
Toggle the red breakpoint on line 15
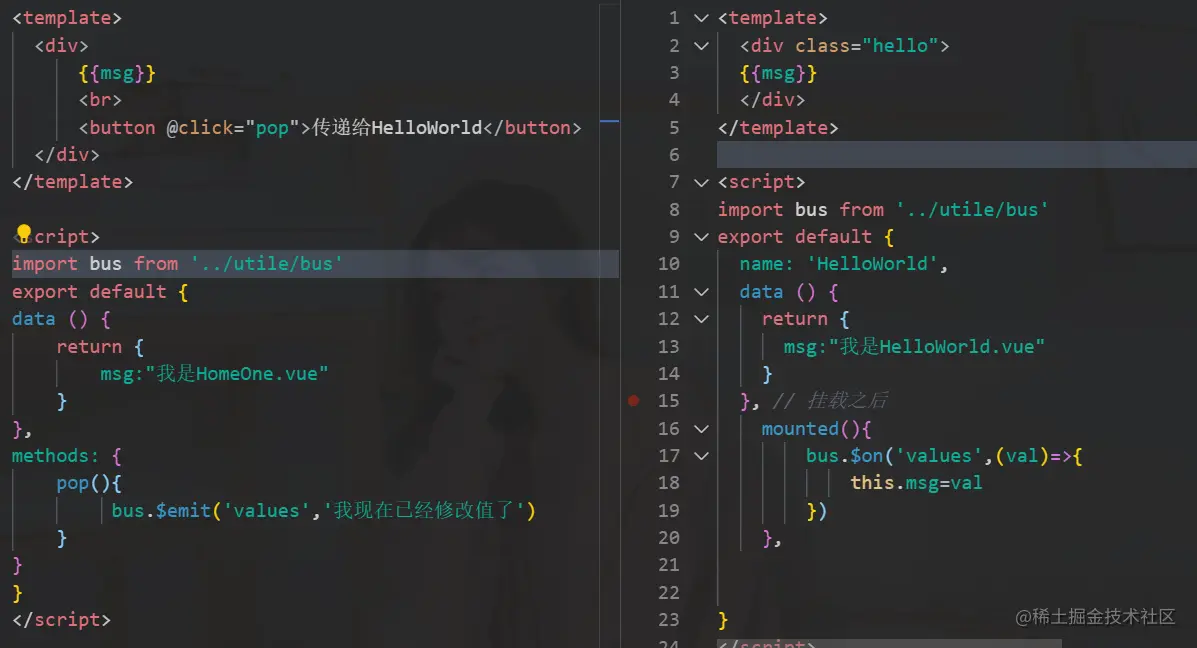point(633,400)
